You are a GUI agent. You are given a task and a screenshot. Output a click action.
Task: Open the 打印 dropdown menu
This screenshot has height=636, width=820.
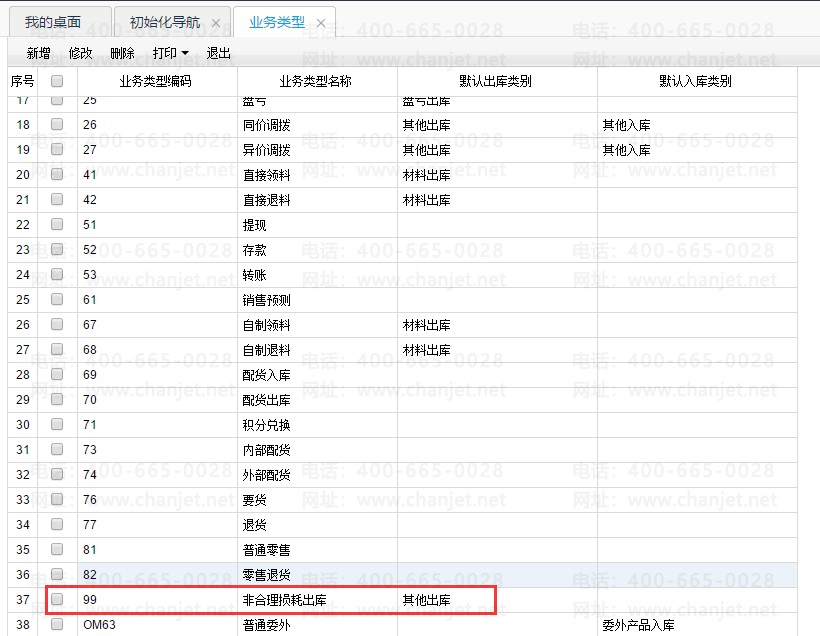tap(170, 53)
